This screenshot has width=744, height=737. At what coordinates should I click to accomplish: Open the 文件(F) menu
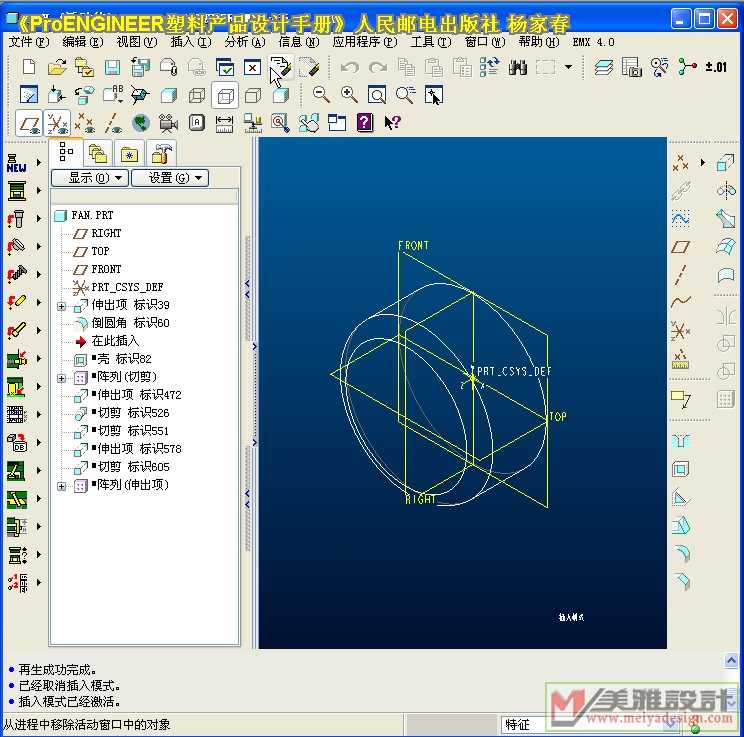[x=28, y=42]
